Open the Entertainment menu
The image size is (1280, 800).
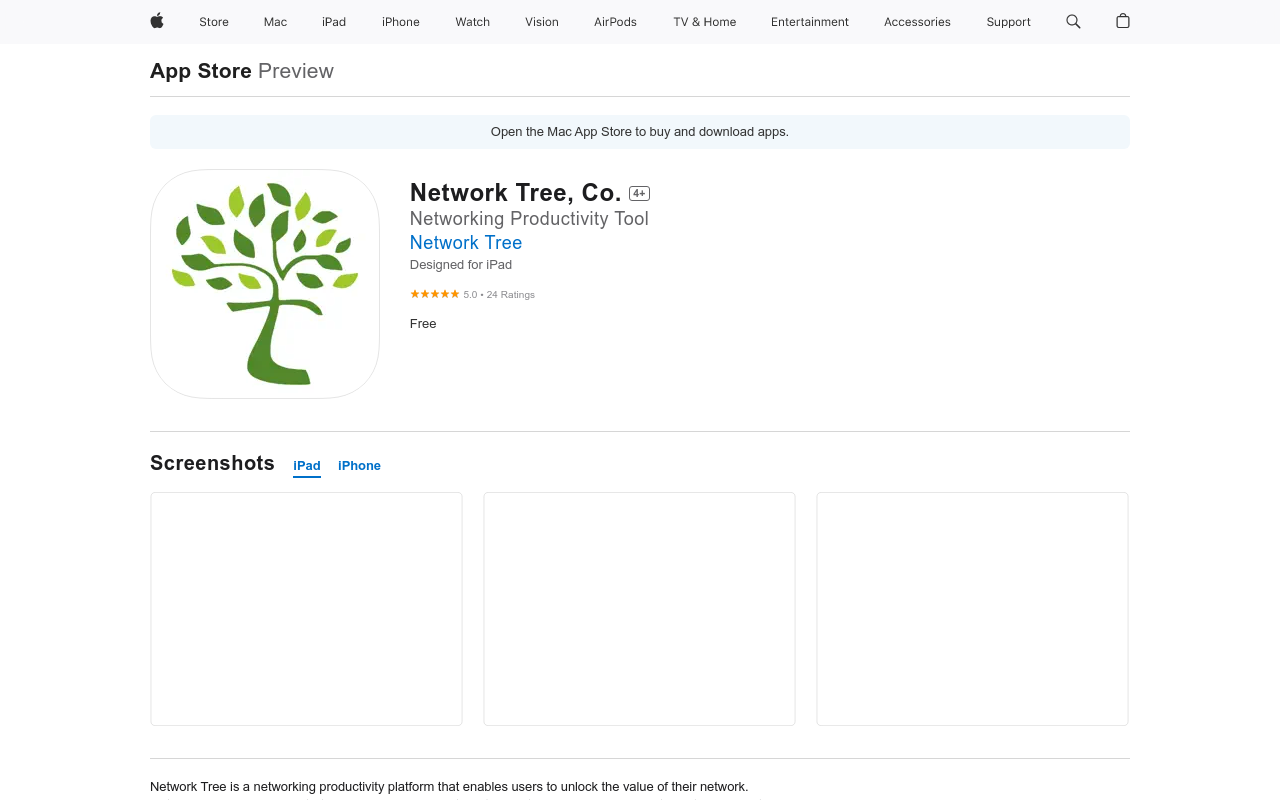[x=810, y=22]
